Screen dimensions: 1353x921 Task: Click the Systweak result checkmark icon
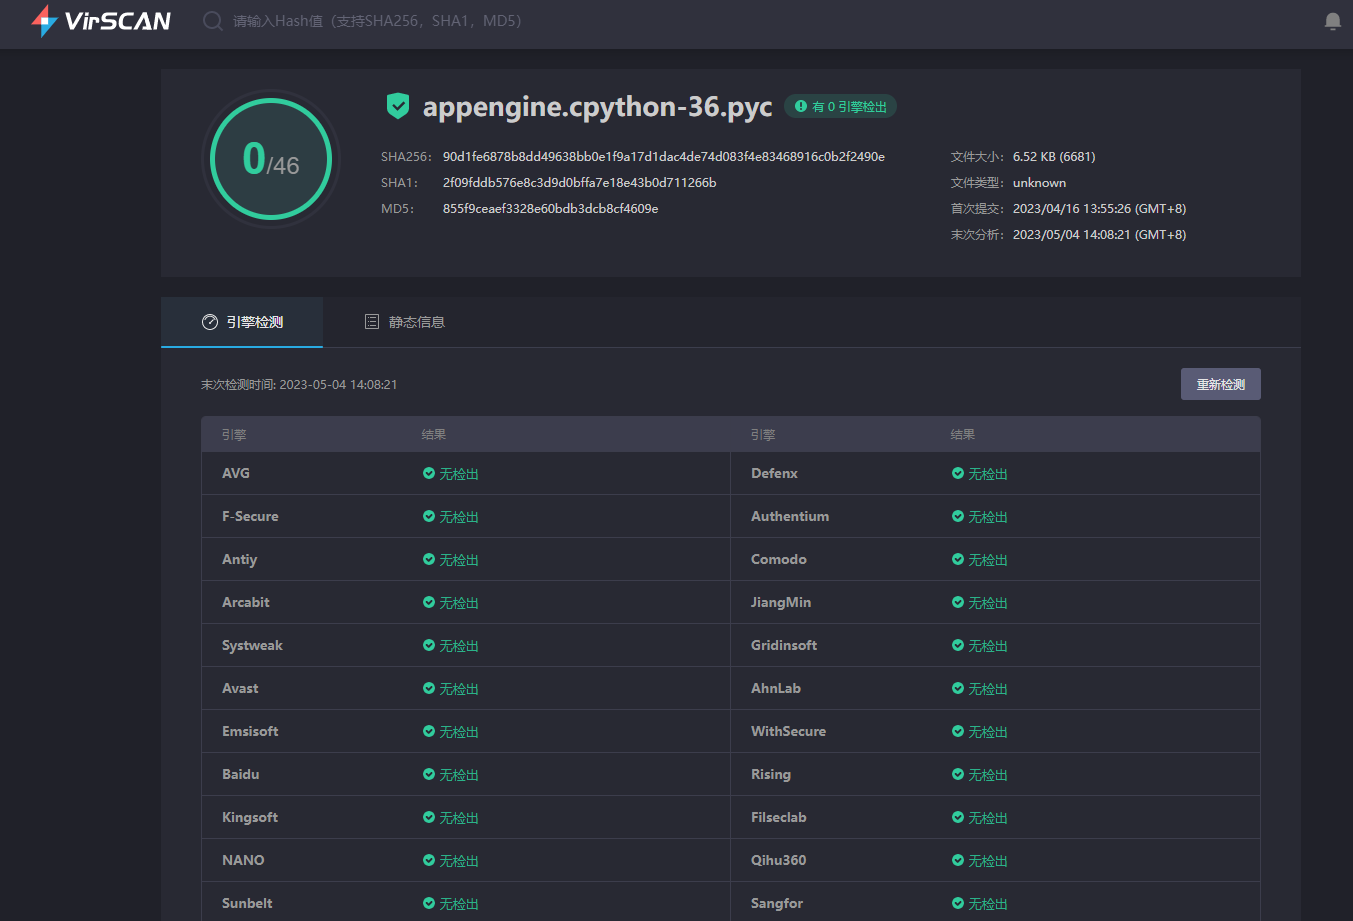click(x=429, y=645)
